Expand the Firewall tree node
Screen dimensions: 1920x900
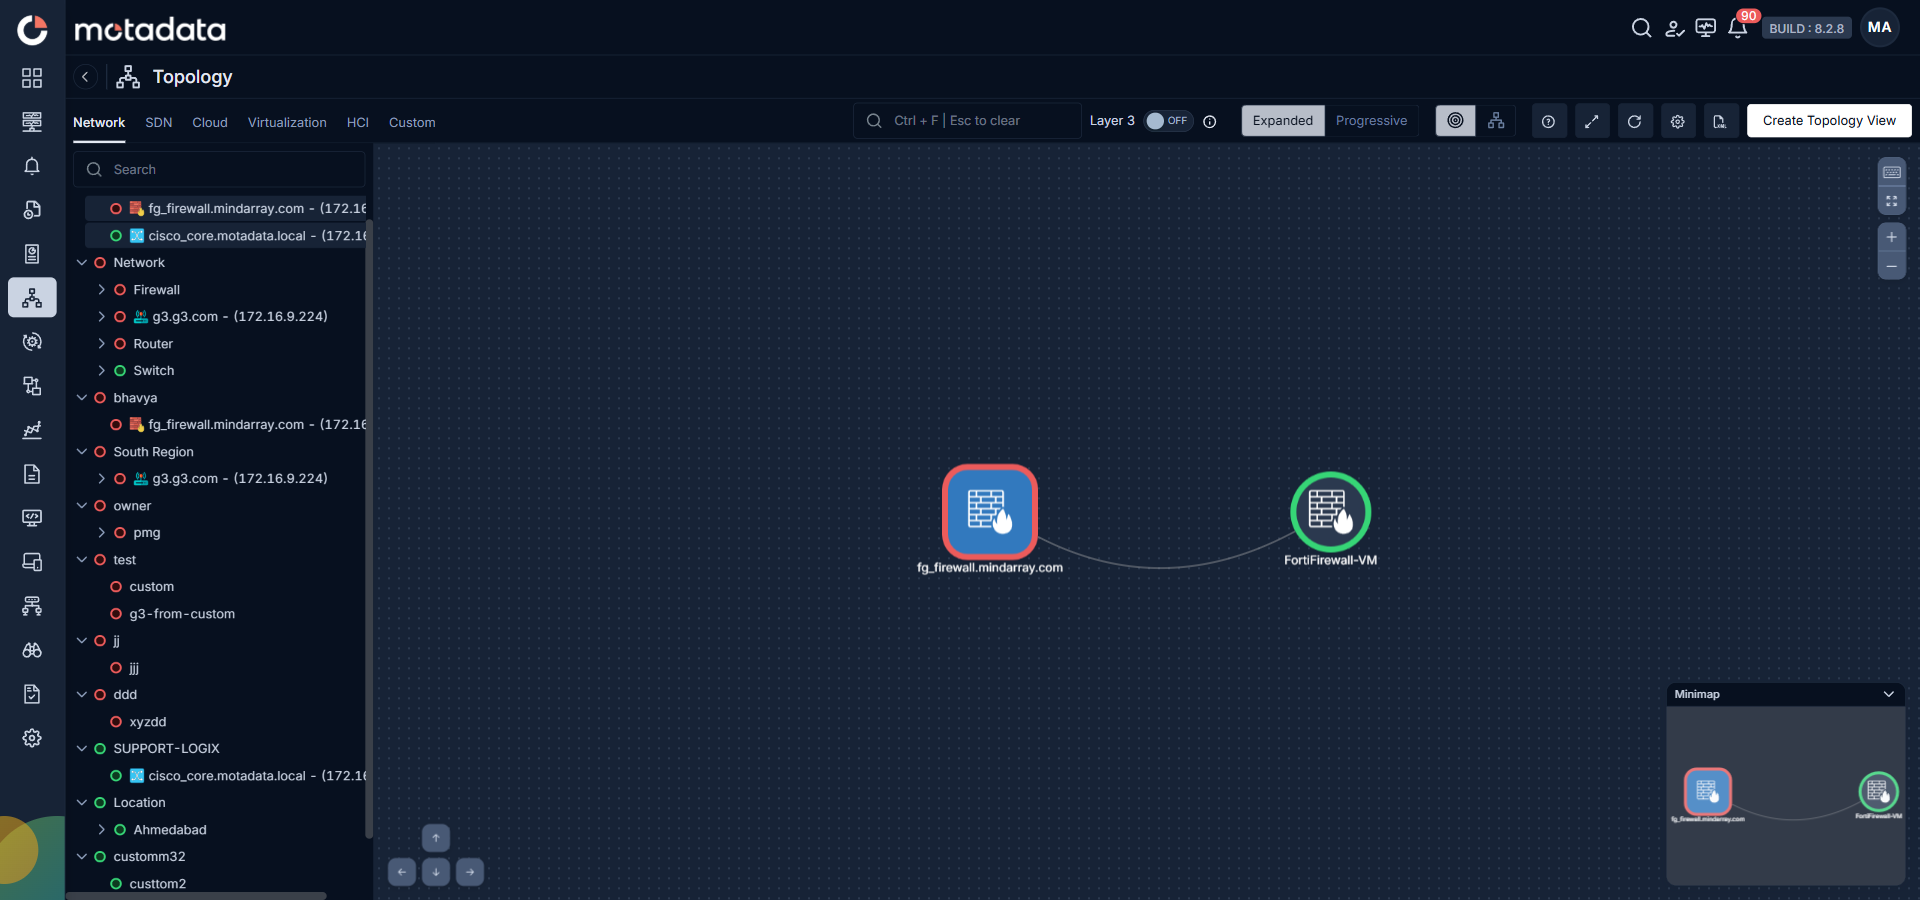click(102, 290)
